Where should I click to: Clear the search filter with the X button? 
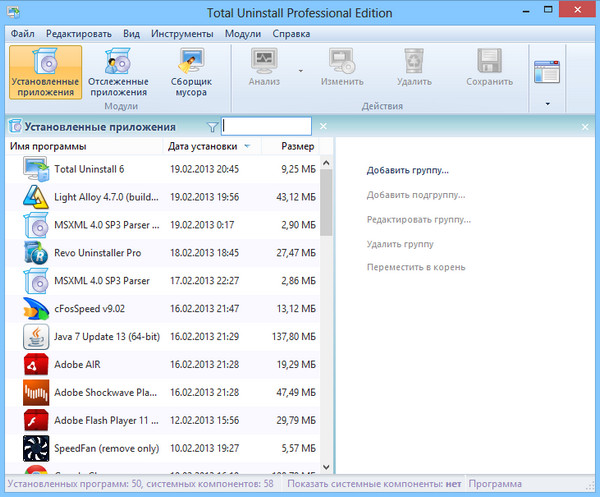pos(323,126)
